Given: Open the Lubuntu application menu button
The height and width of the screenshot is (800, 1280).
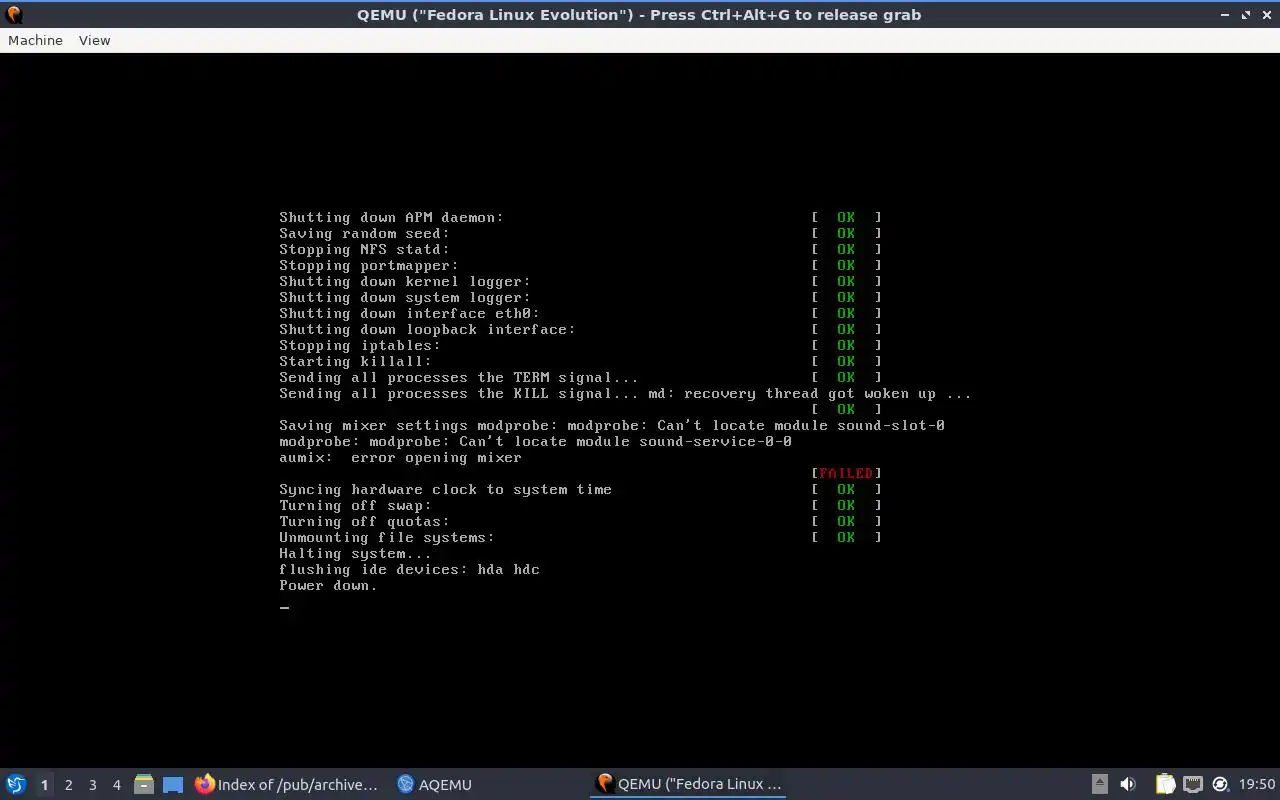Looking at the screenshot, I should tap(16, 784).
